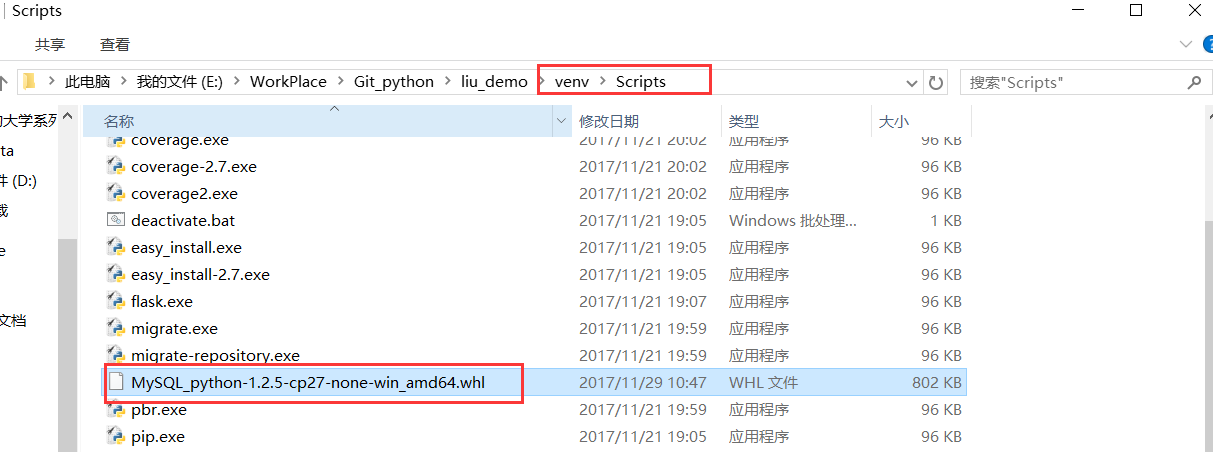Click the flask.exe Python icon
1213x452 pixels.
click(x=116, y=301)
